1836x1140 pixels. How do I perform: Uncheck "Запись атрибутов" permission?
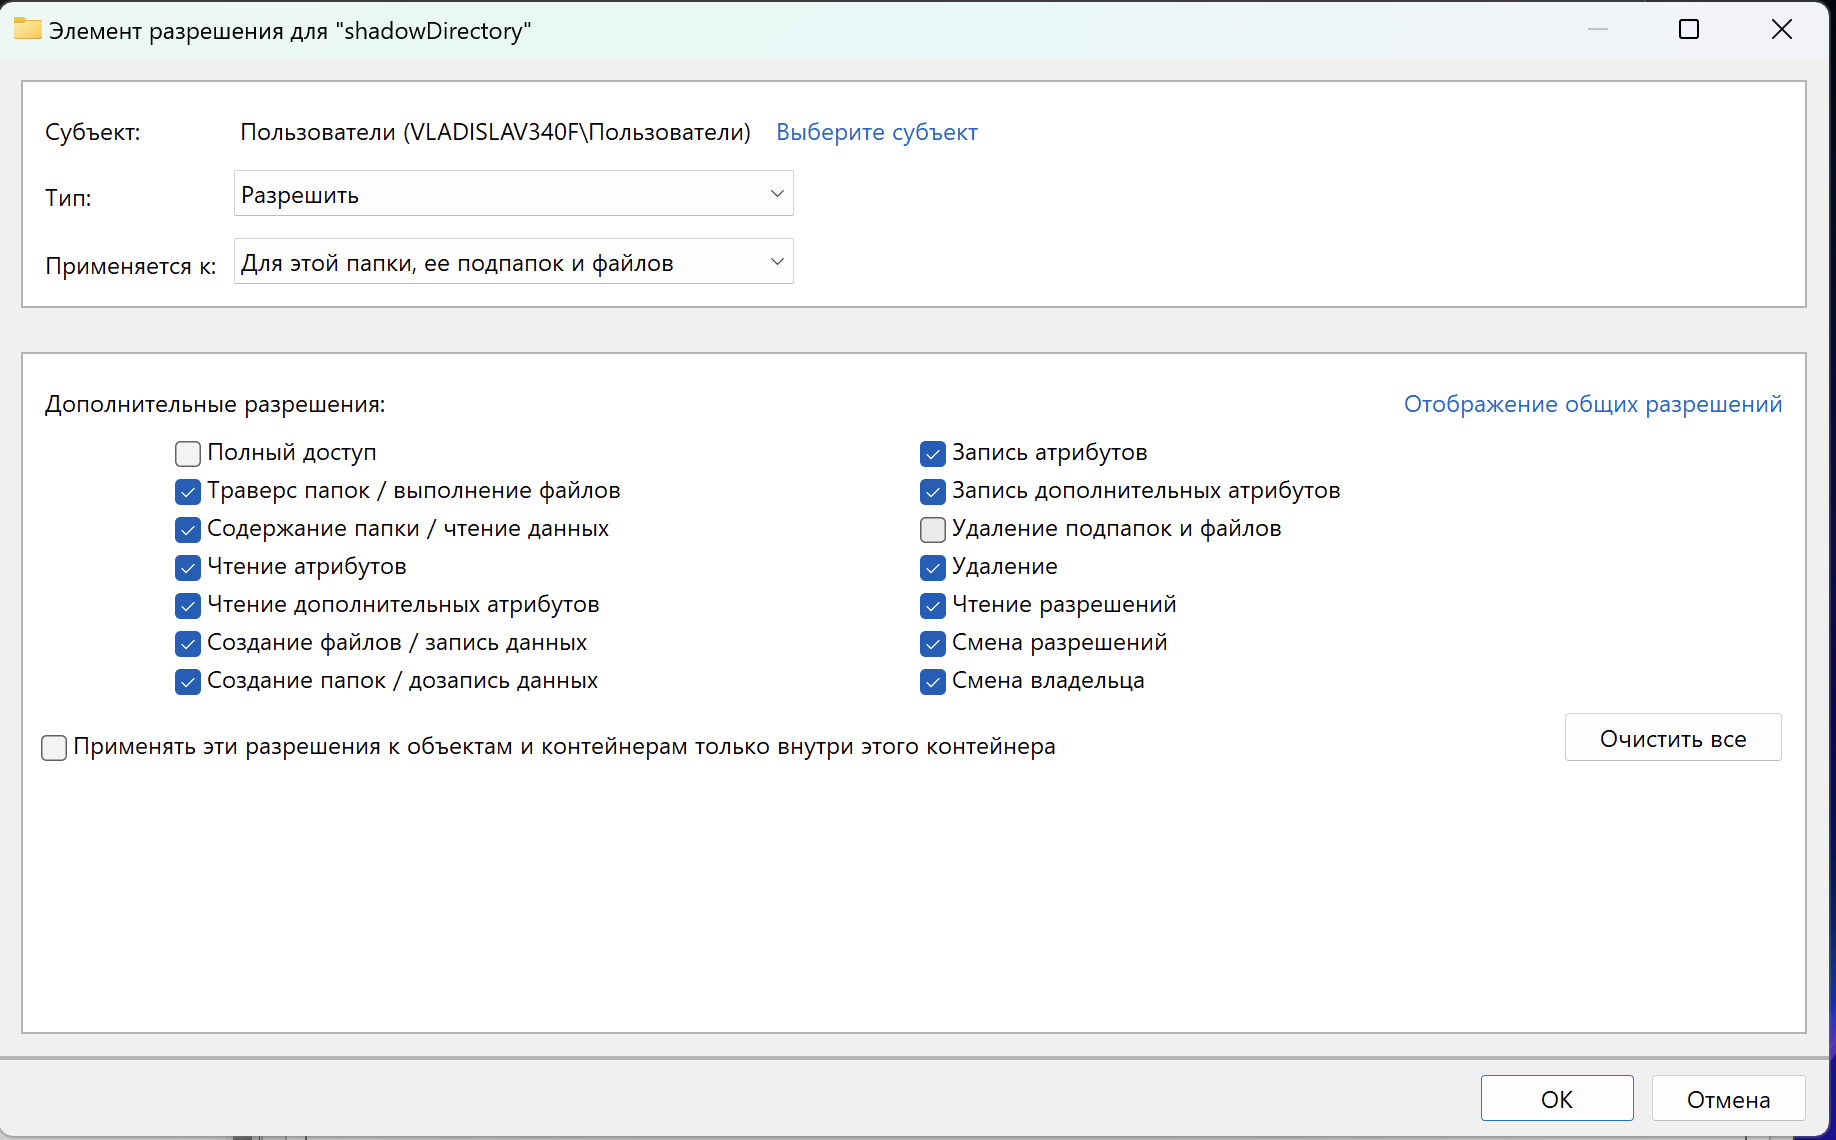[x=933, y=454]
